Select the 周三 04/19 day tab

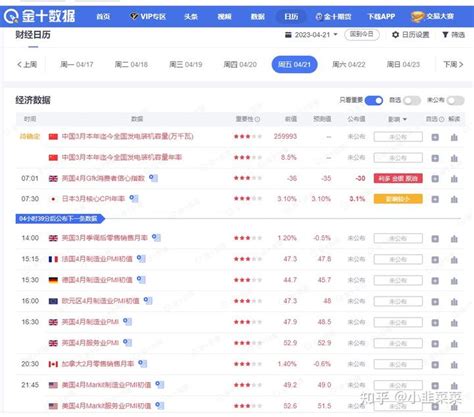pyautogui.click(x=186, y=64)
